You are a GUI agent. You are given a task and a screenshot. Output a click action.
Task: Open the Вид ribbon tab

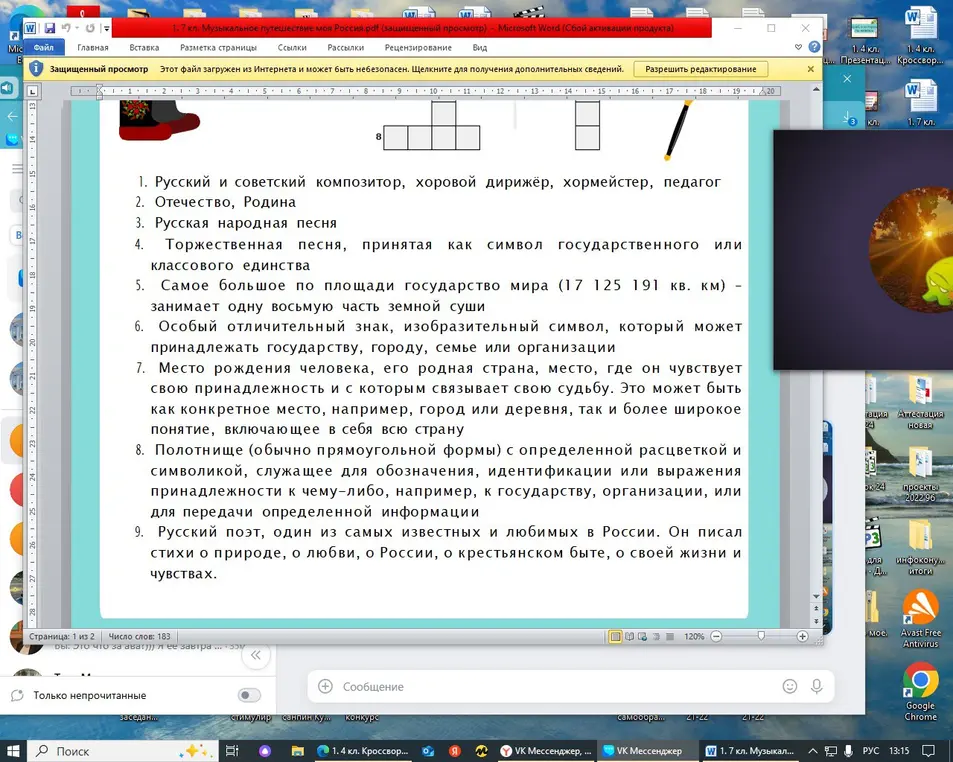click(480, 47)
